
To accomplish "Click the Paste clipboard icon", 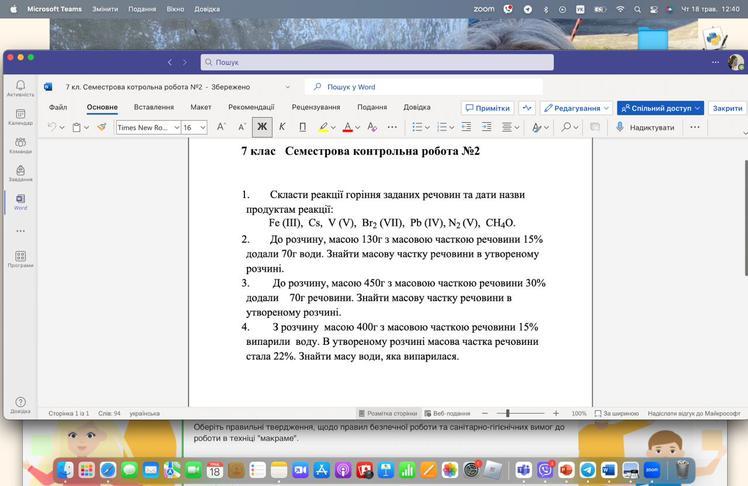I will pos(76,127).
